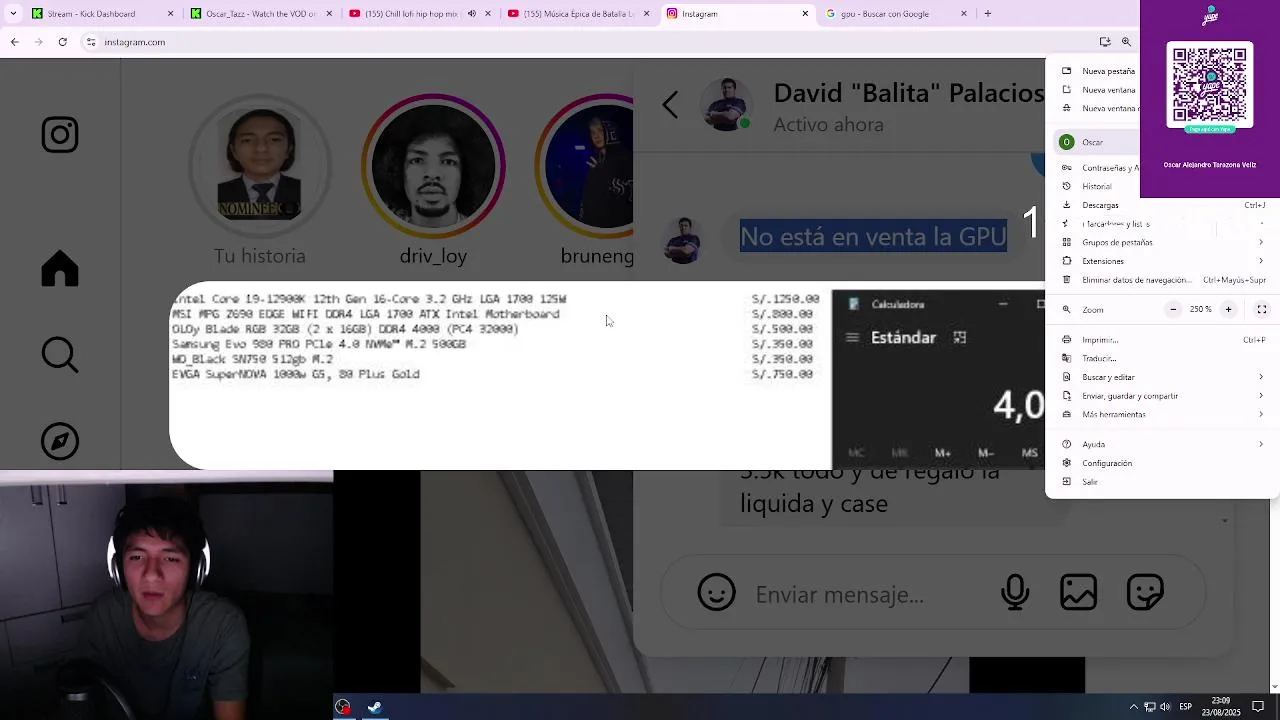Screen dimensions: 1280x720
Task: Open the emoji picker in the message box
Action: coord(716,593)
